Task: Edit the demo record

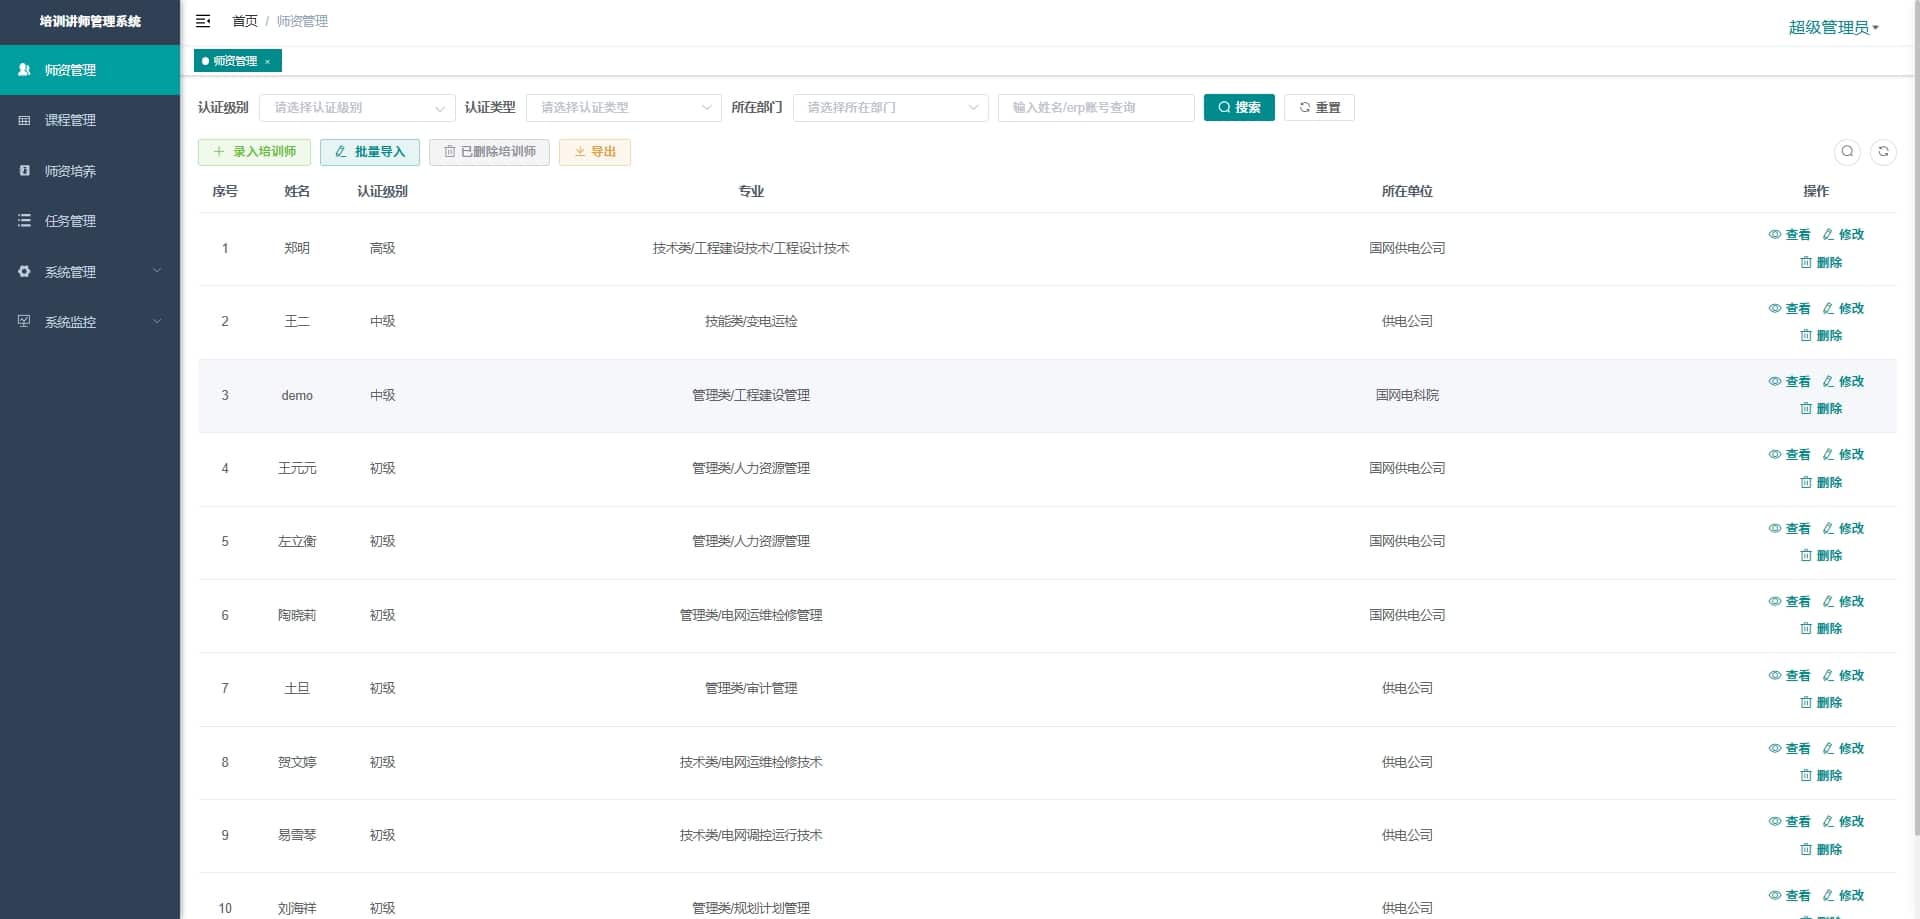Action: click(1843, 382)
